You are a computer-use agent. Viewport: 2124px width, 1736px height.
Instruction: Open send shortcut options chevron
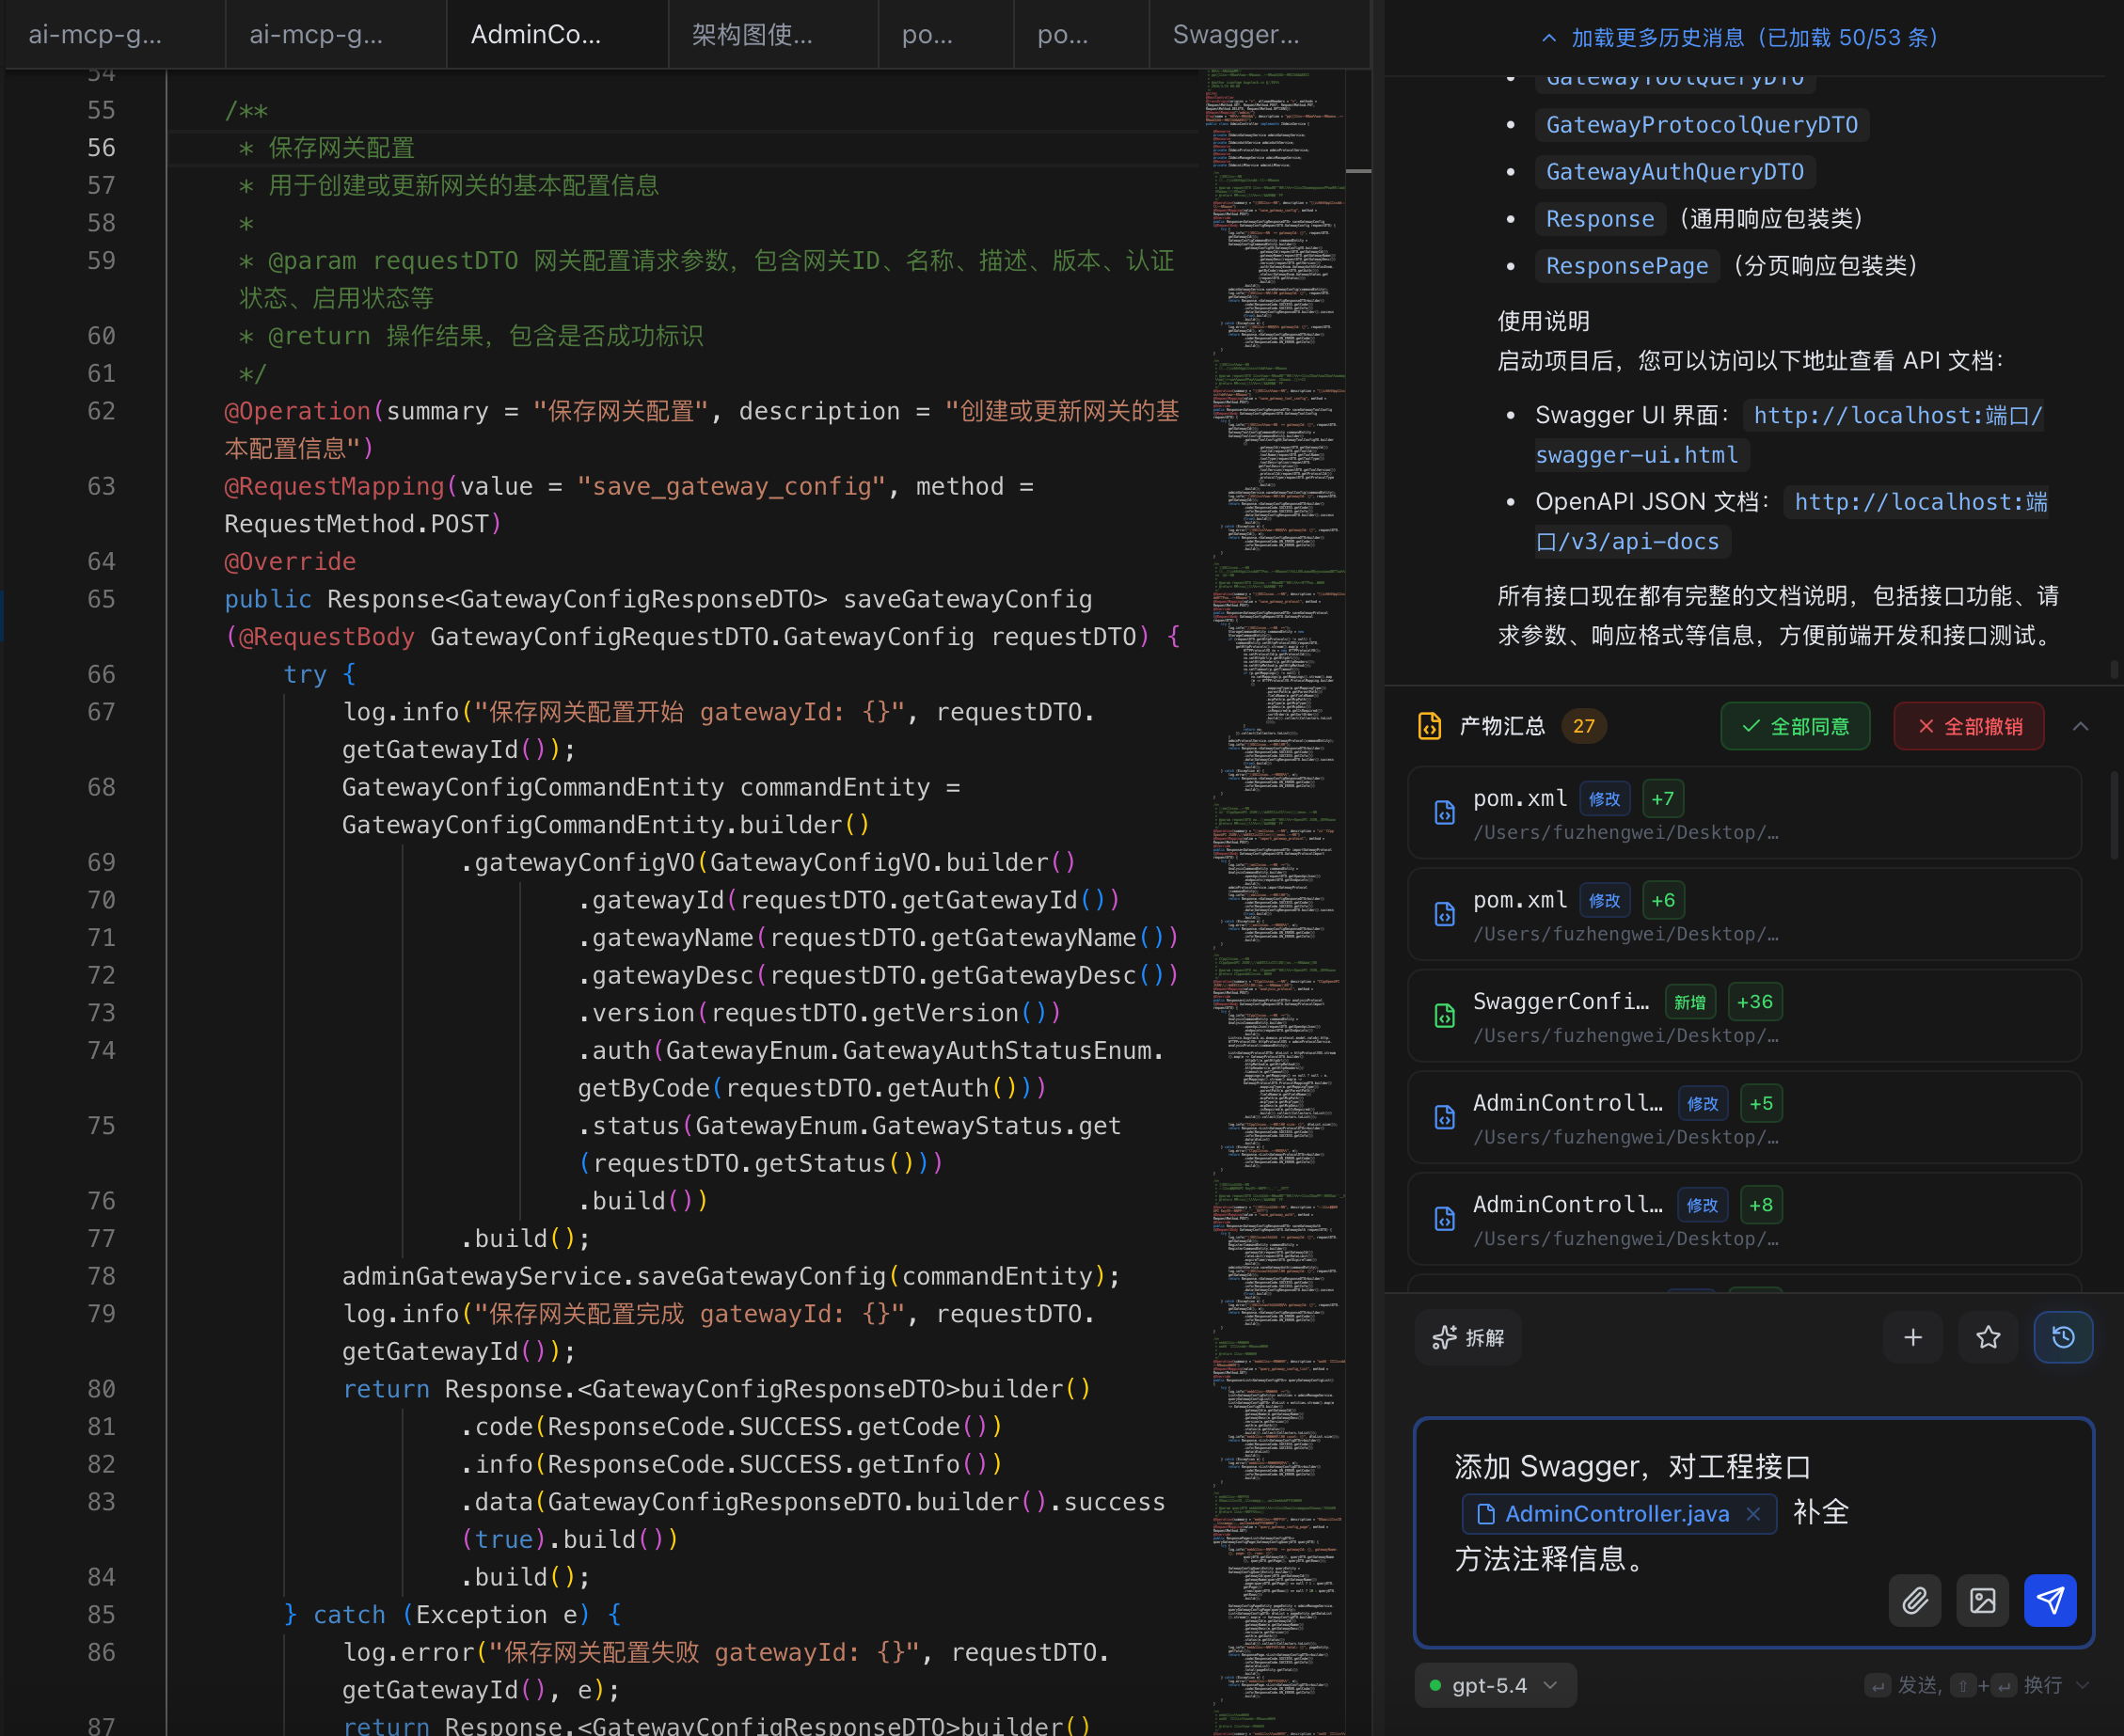point(2083,1685)
